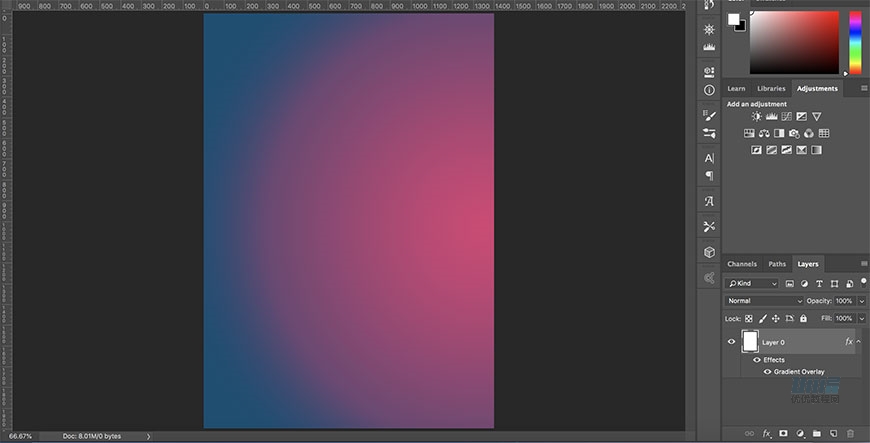Open the Normal blend mode dropdown
Image resolution: width=870 pixels, height=443 pixels.
[x=765, y=301]
